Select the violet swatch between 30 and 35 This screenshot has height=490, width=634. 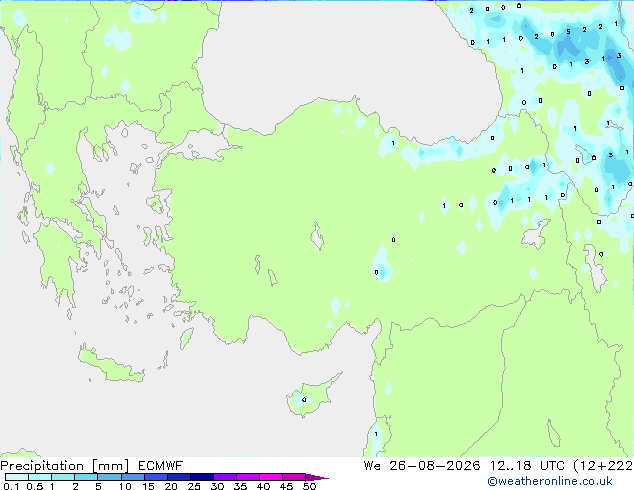pyautogui.click(x=224, y=477)
